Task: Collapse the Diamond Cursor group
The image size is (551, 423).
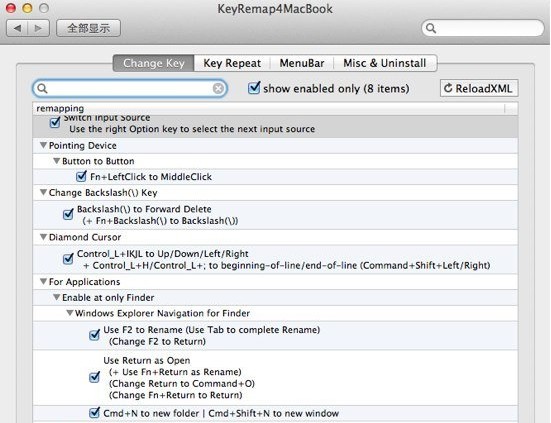Action: coord(43,237)
